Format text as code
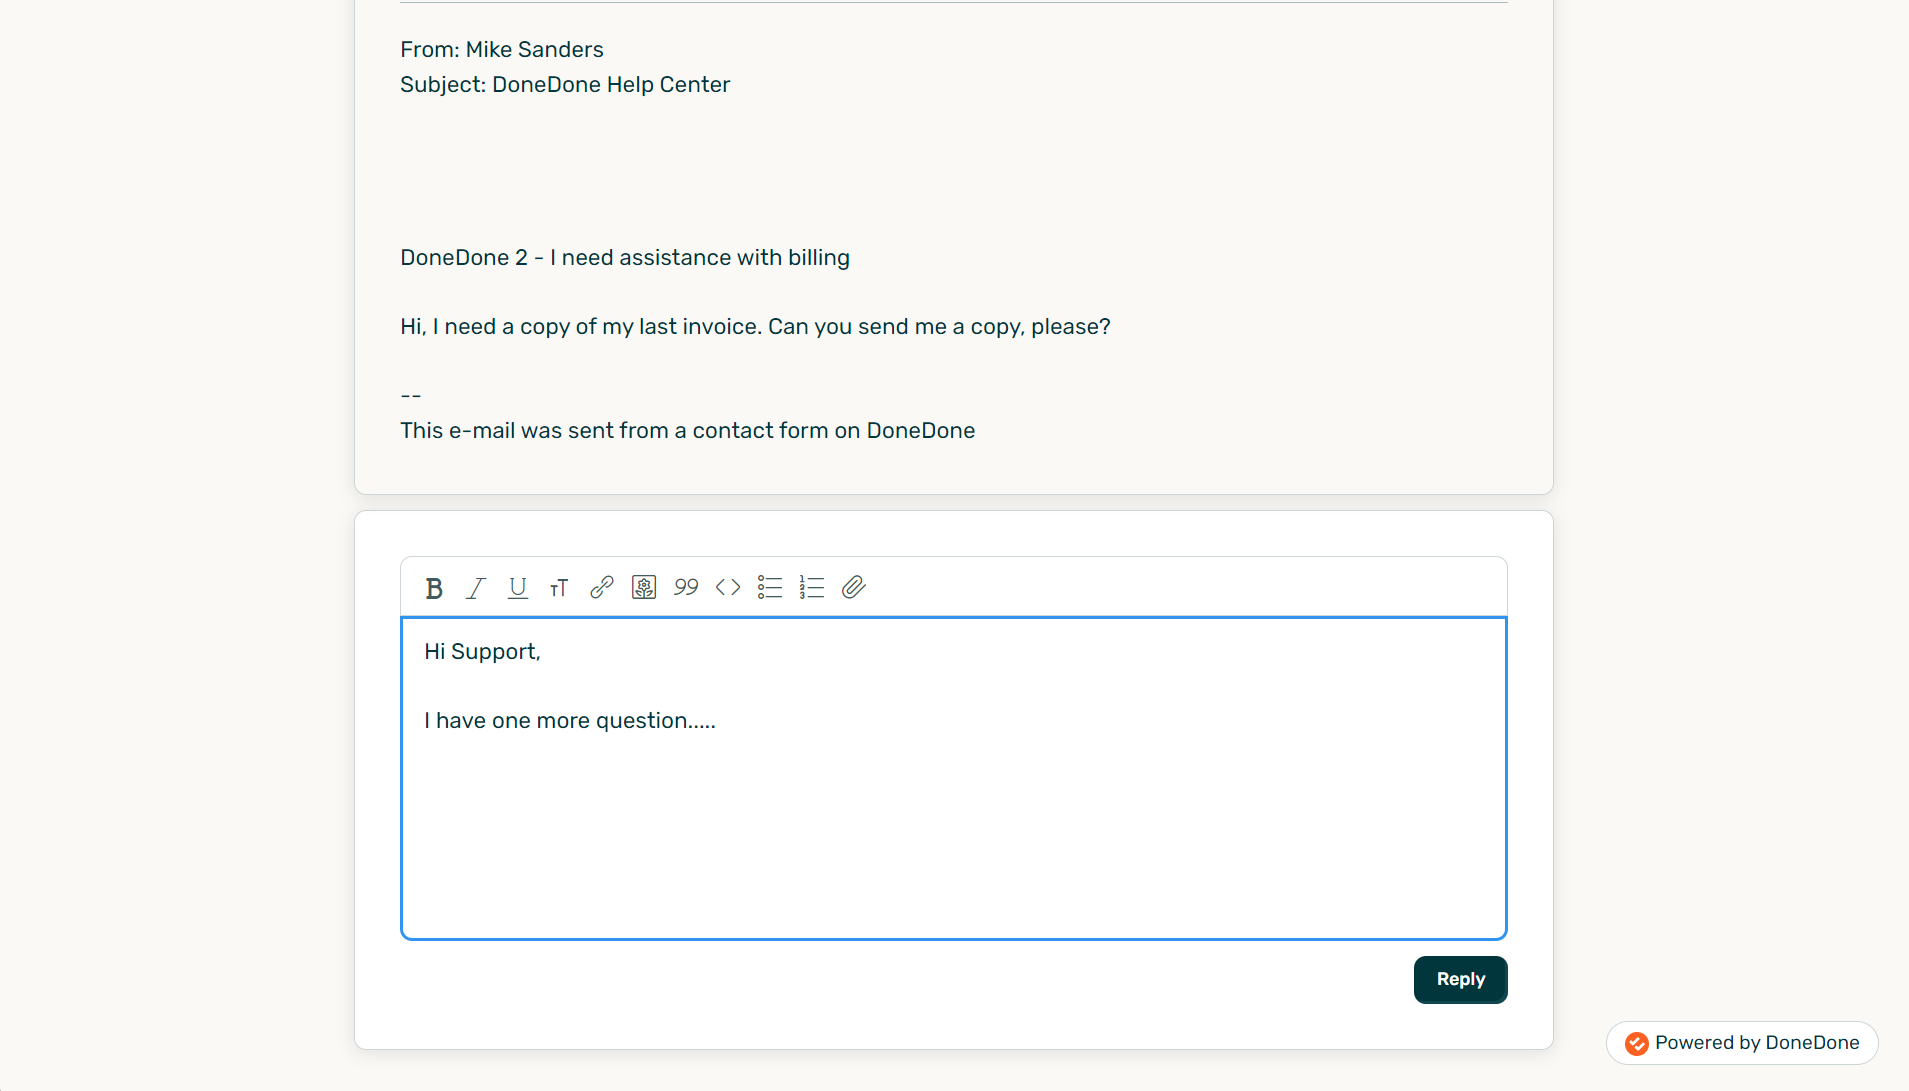The width and height of the screenshot is (1909, 1091). (x=728, y=588)
